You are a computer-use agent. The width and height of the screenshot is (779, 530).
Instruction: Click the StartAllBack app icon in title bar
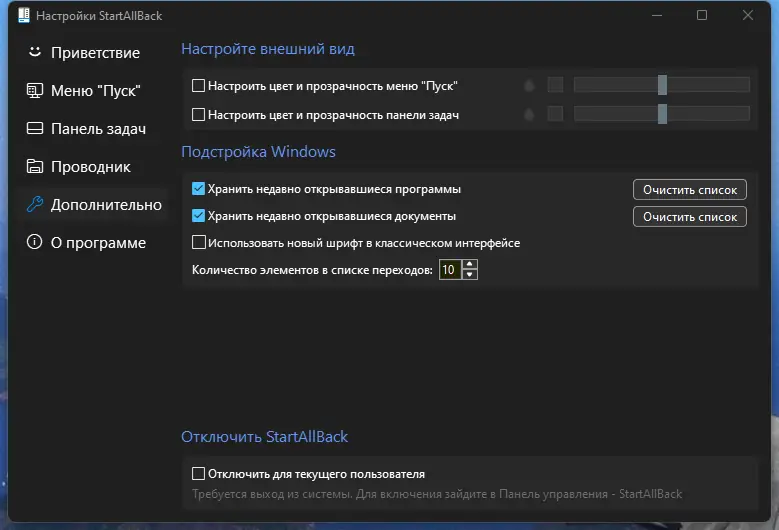[24, 15]
